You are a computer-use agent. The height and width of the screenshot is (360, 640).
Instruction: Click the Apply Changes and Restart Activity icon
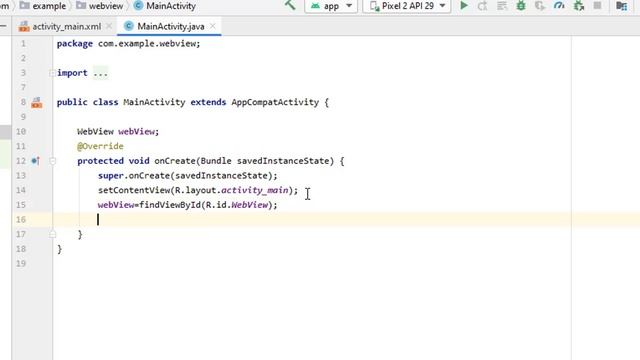[482, 6]
